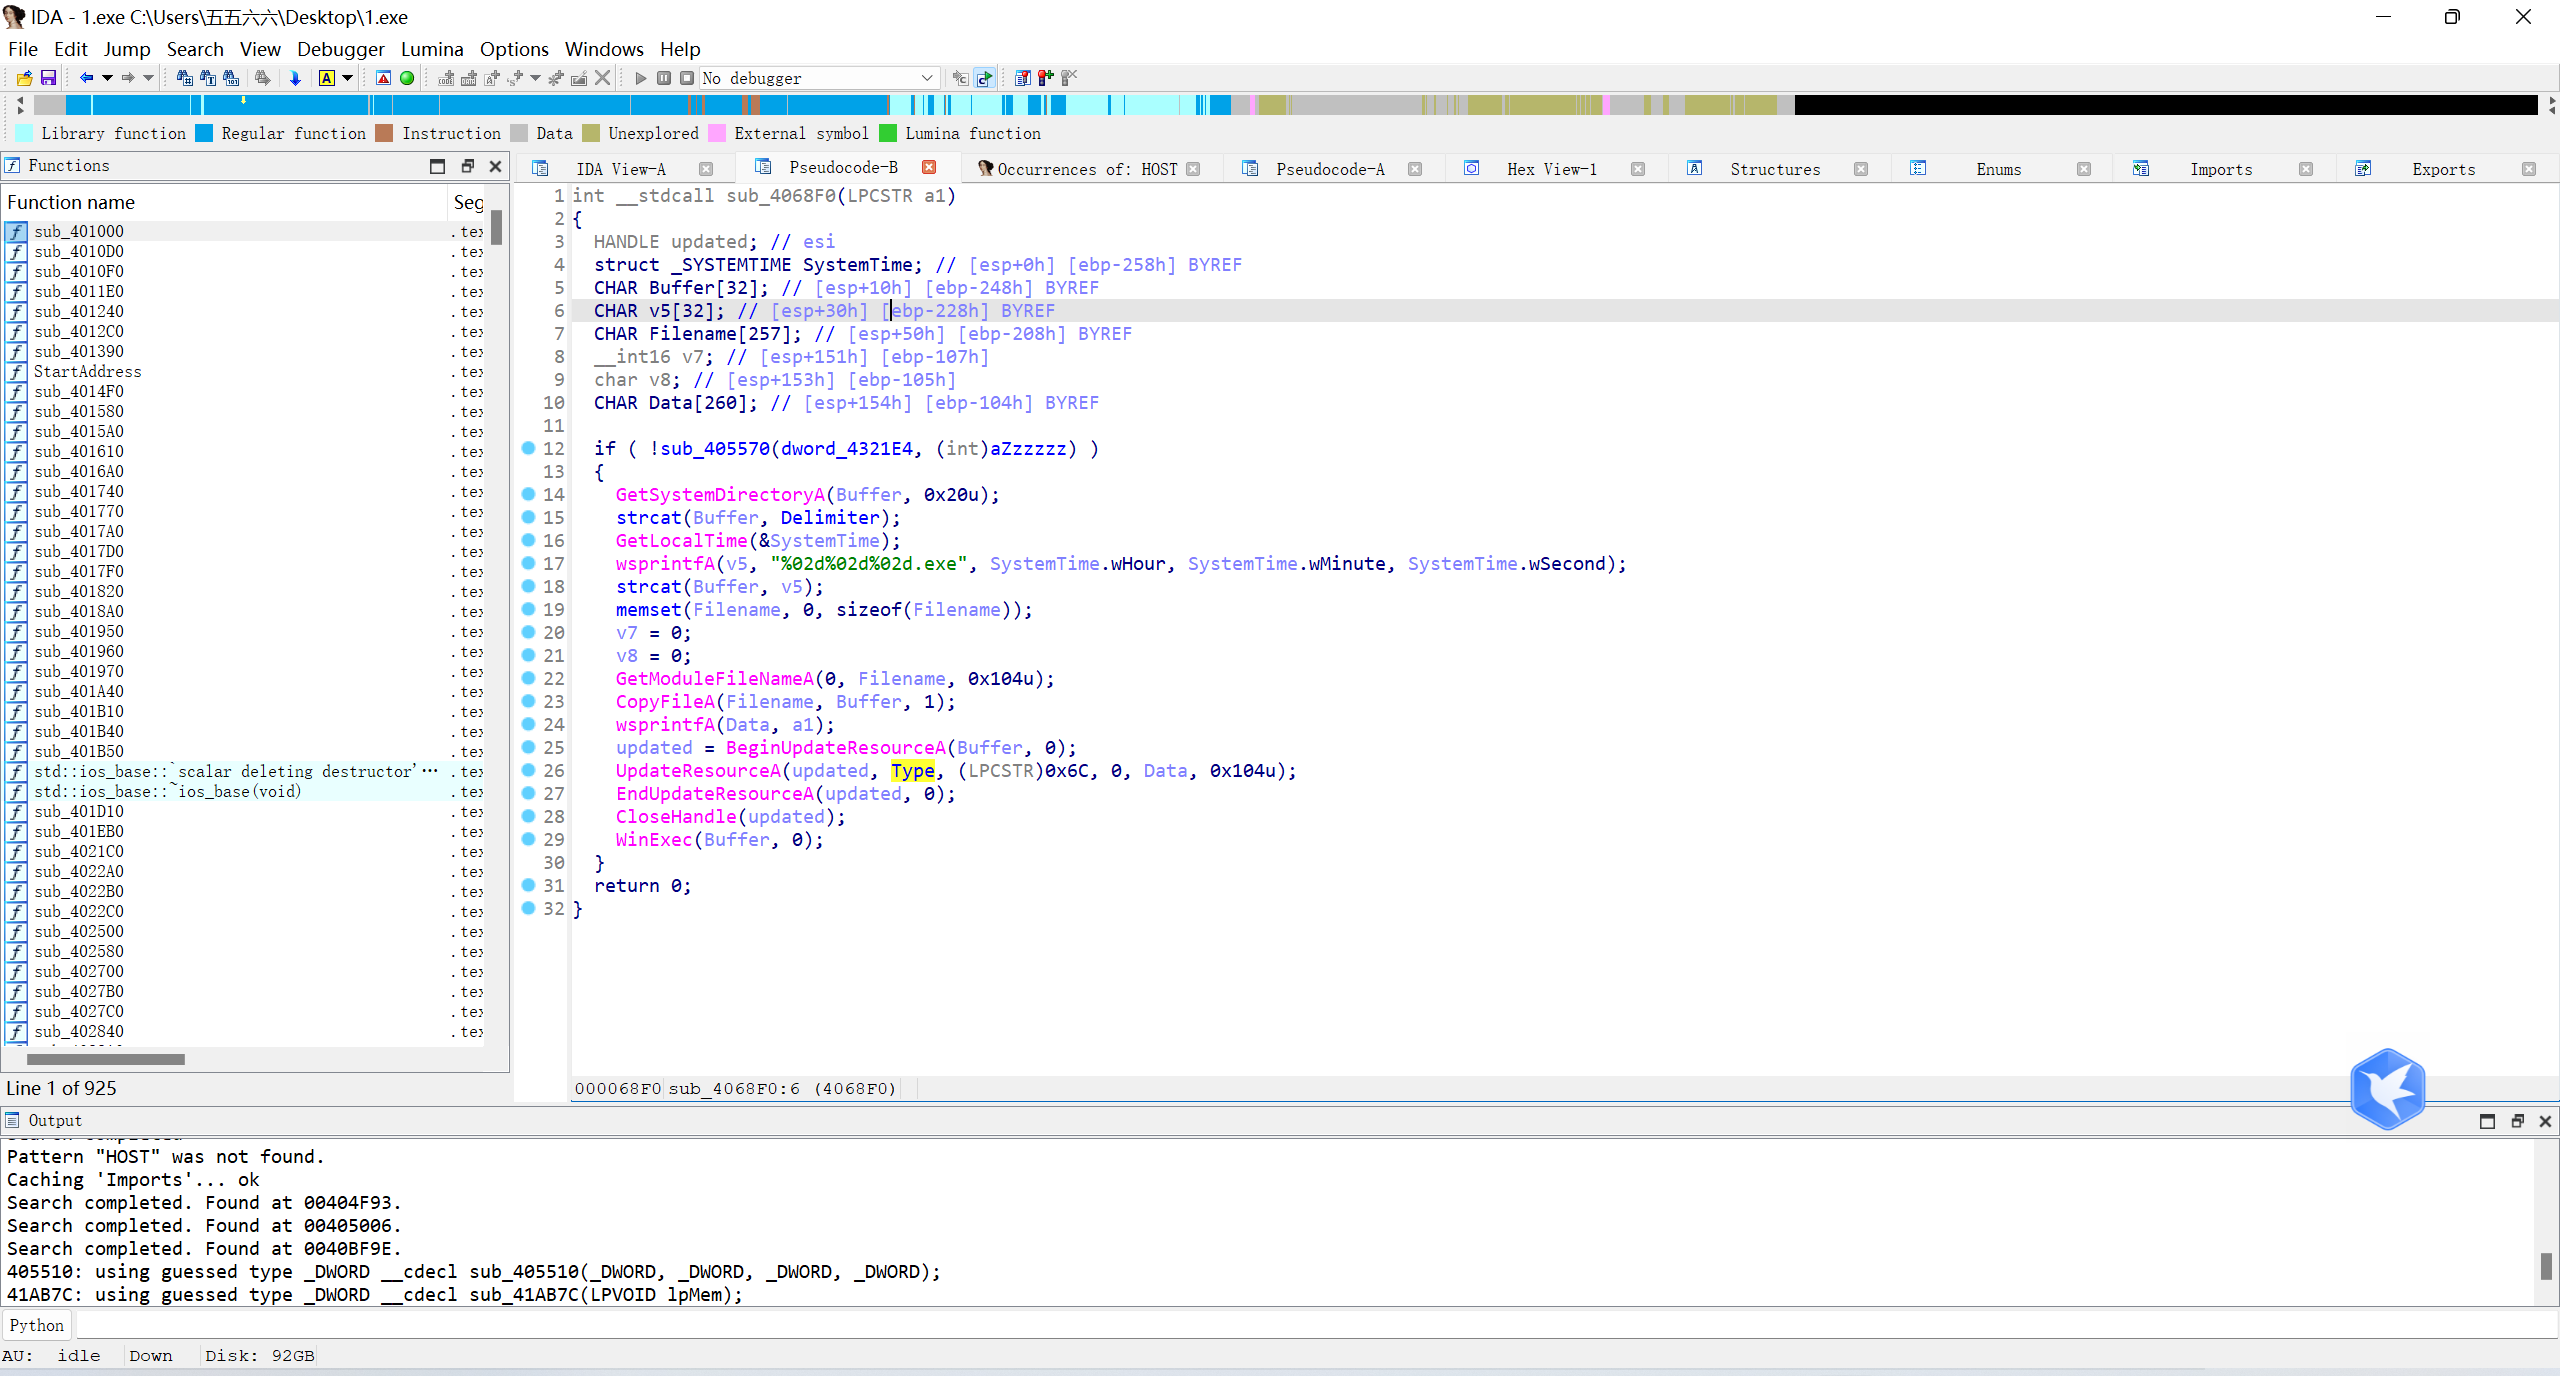Save the database with the disk icon
This screenshot has height=1376, width=2560.
[x=47, y=78]
